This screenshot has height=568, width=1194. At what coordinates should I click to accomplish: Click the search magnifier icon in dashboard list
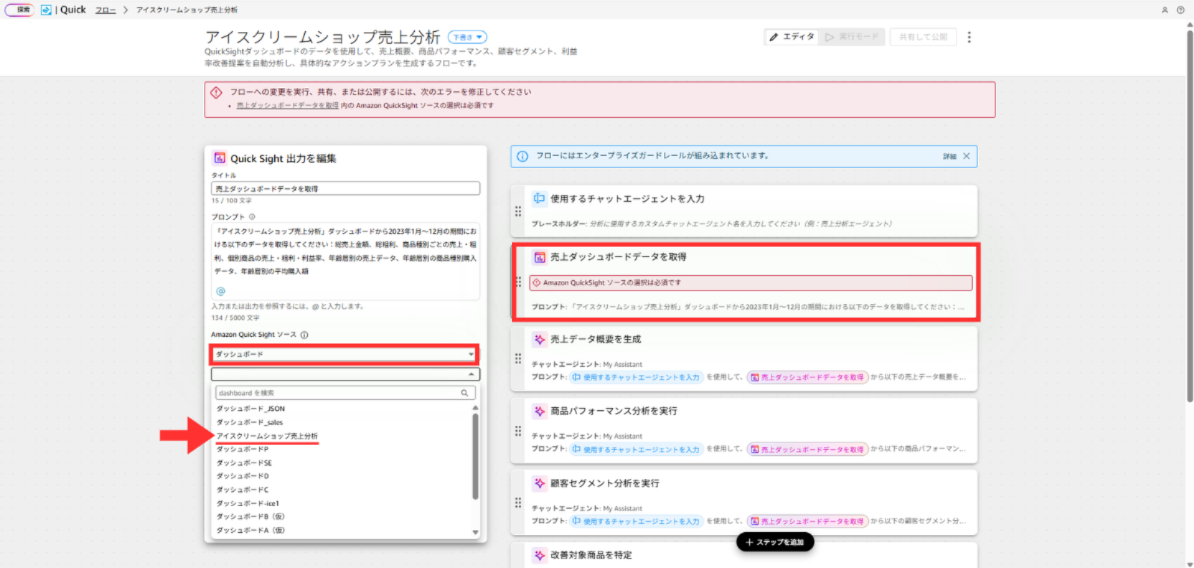pos(465,394)
